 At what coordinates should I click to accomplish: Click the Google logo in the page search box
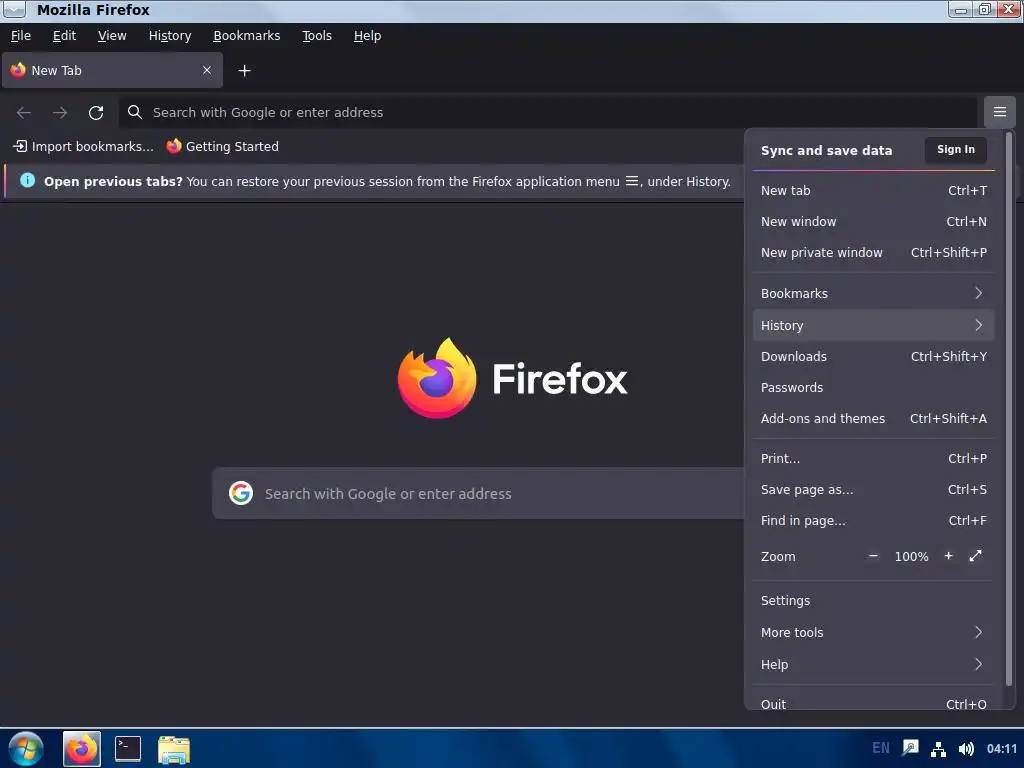[241, 493]
